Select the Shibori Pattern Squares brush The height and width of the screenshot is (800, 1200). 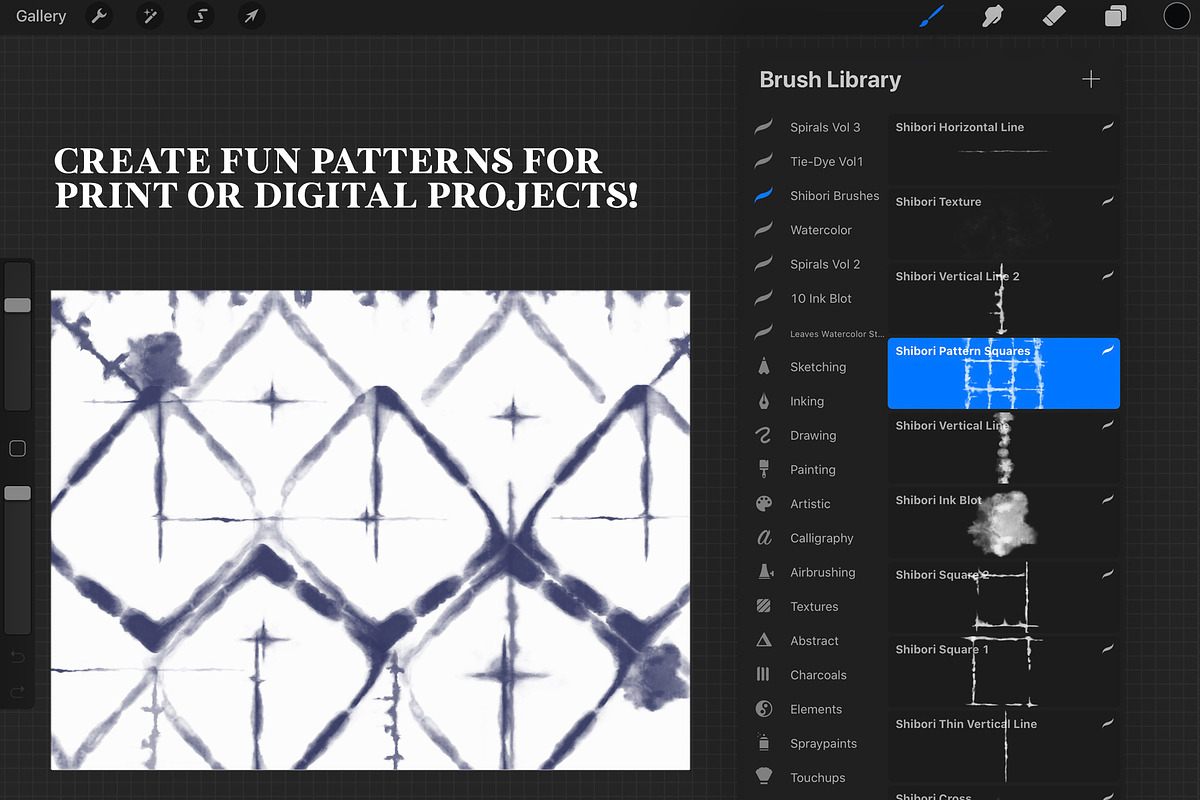tap(1004, 373)
